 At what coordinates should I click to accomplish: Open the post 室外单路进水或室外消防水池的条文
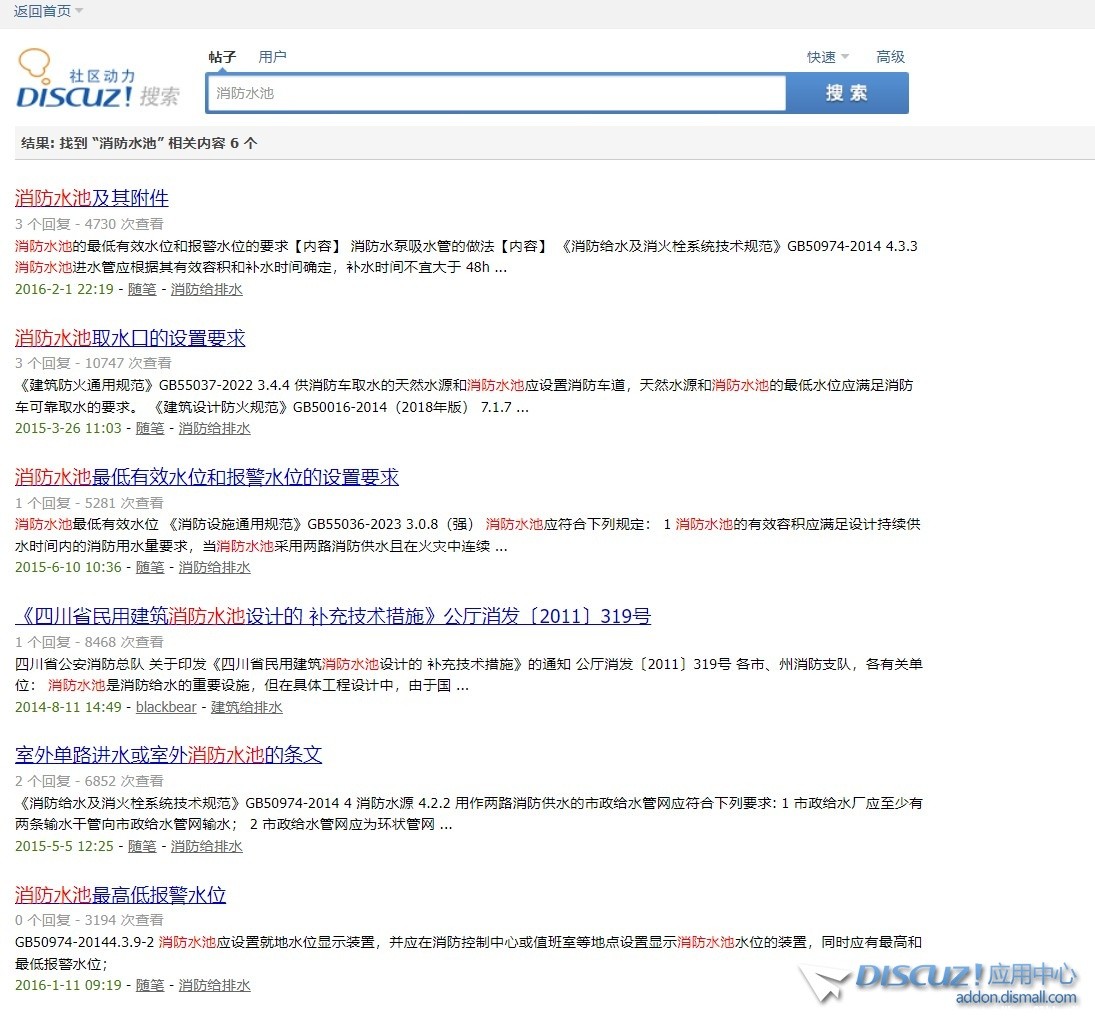(x=169, y=755)
